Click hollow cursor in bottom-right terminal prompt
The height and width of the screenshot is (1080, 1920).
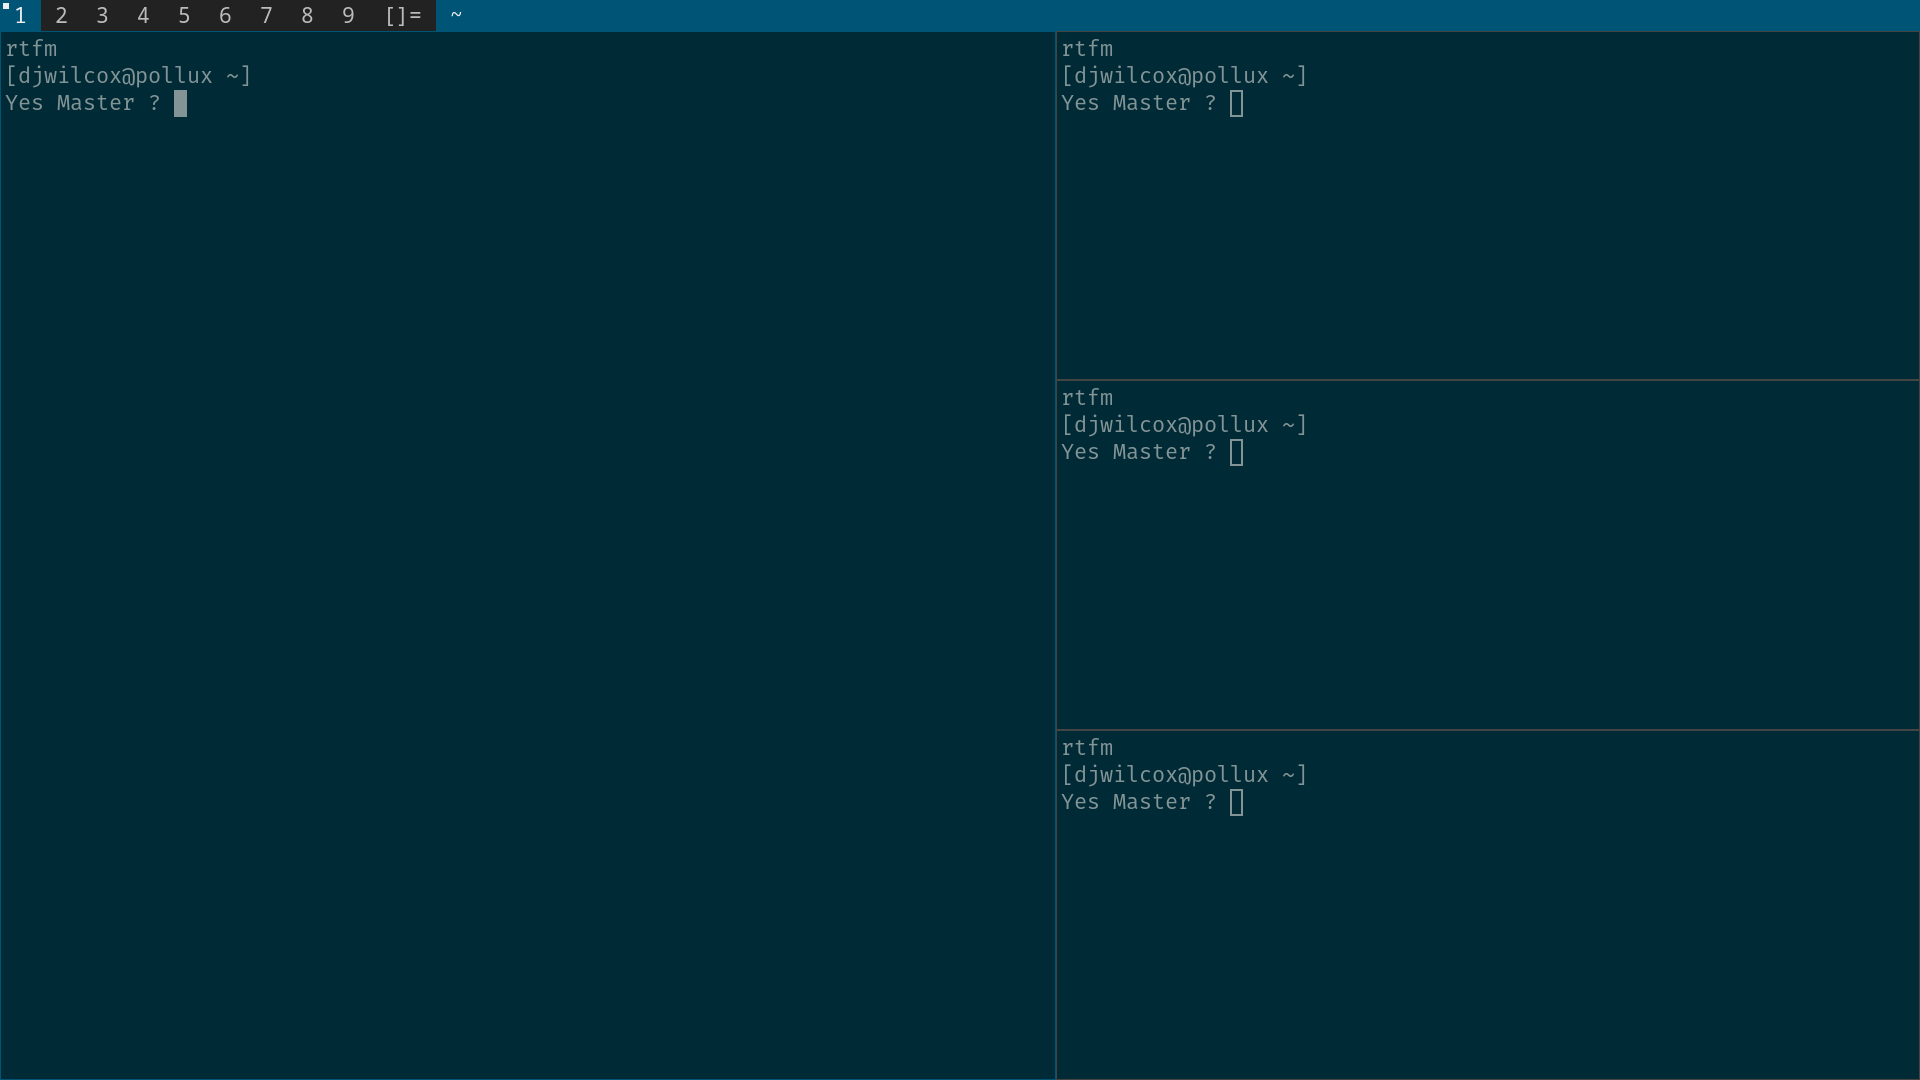[1237, 802]
